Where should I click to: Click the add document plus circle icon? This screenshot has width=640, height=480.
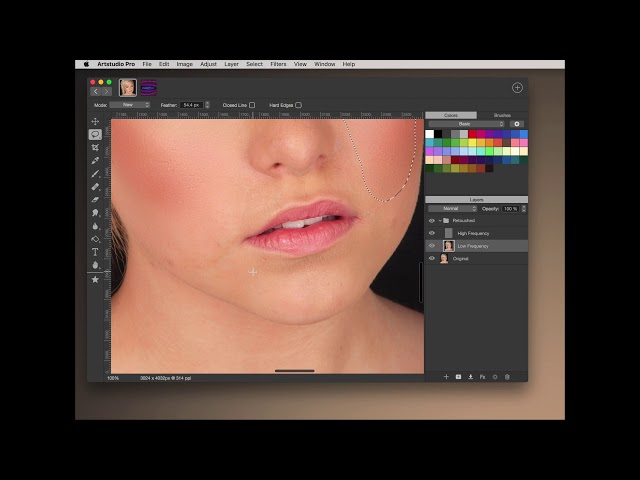click(x=517, y=88)
